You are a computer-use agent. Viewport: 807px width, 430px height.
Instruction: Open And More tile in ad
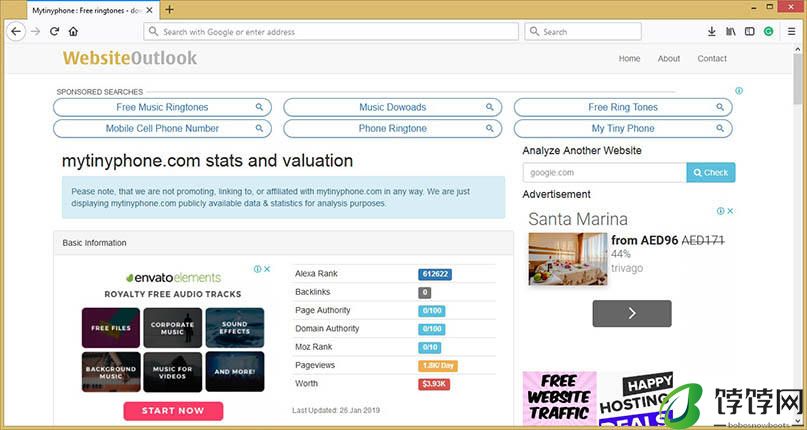235,372
